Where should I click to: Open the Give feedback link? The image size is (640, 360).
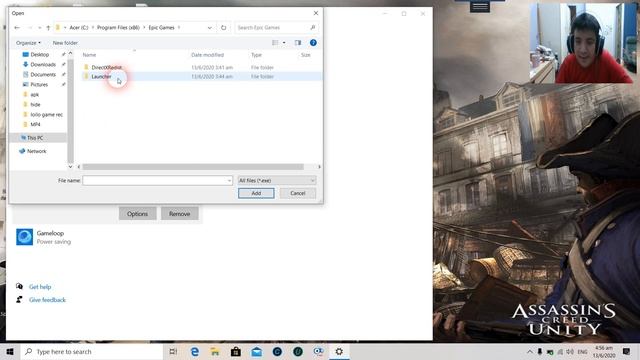(47, 300)
